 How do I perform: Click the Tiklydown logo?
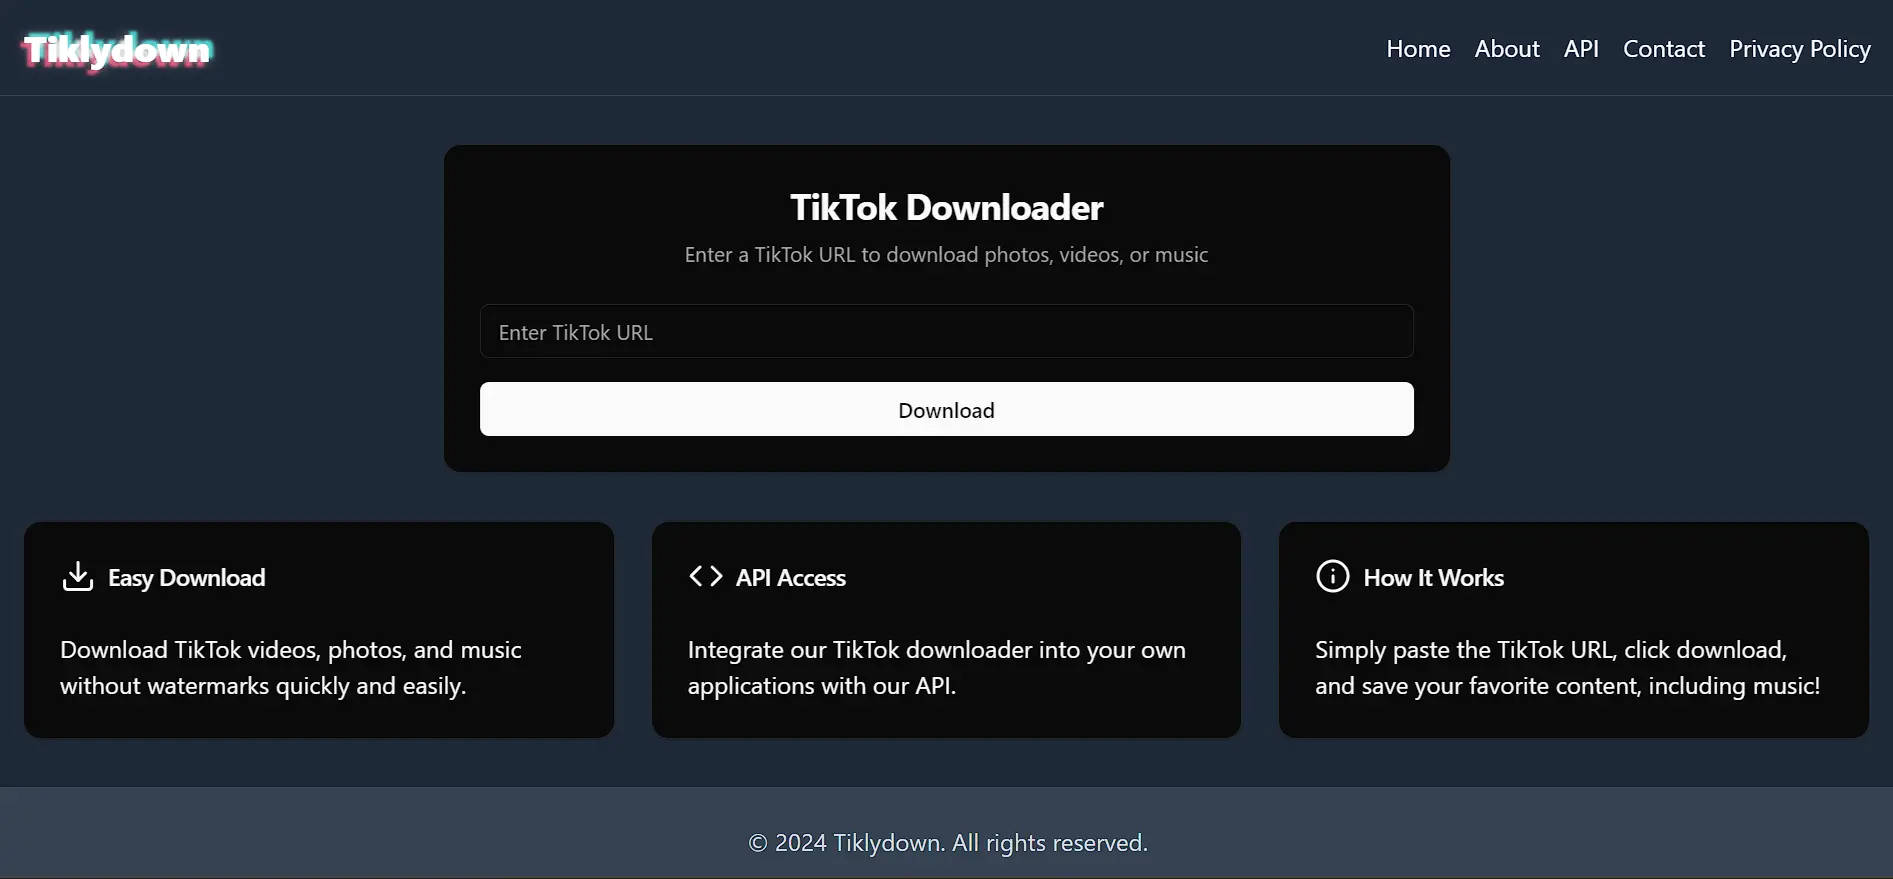pos(117,50)
